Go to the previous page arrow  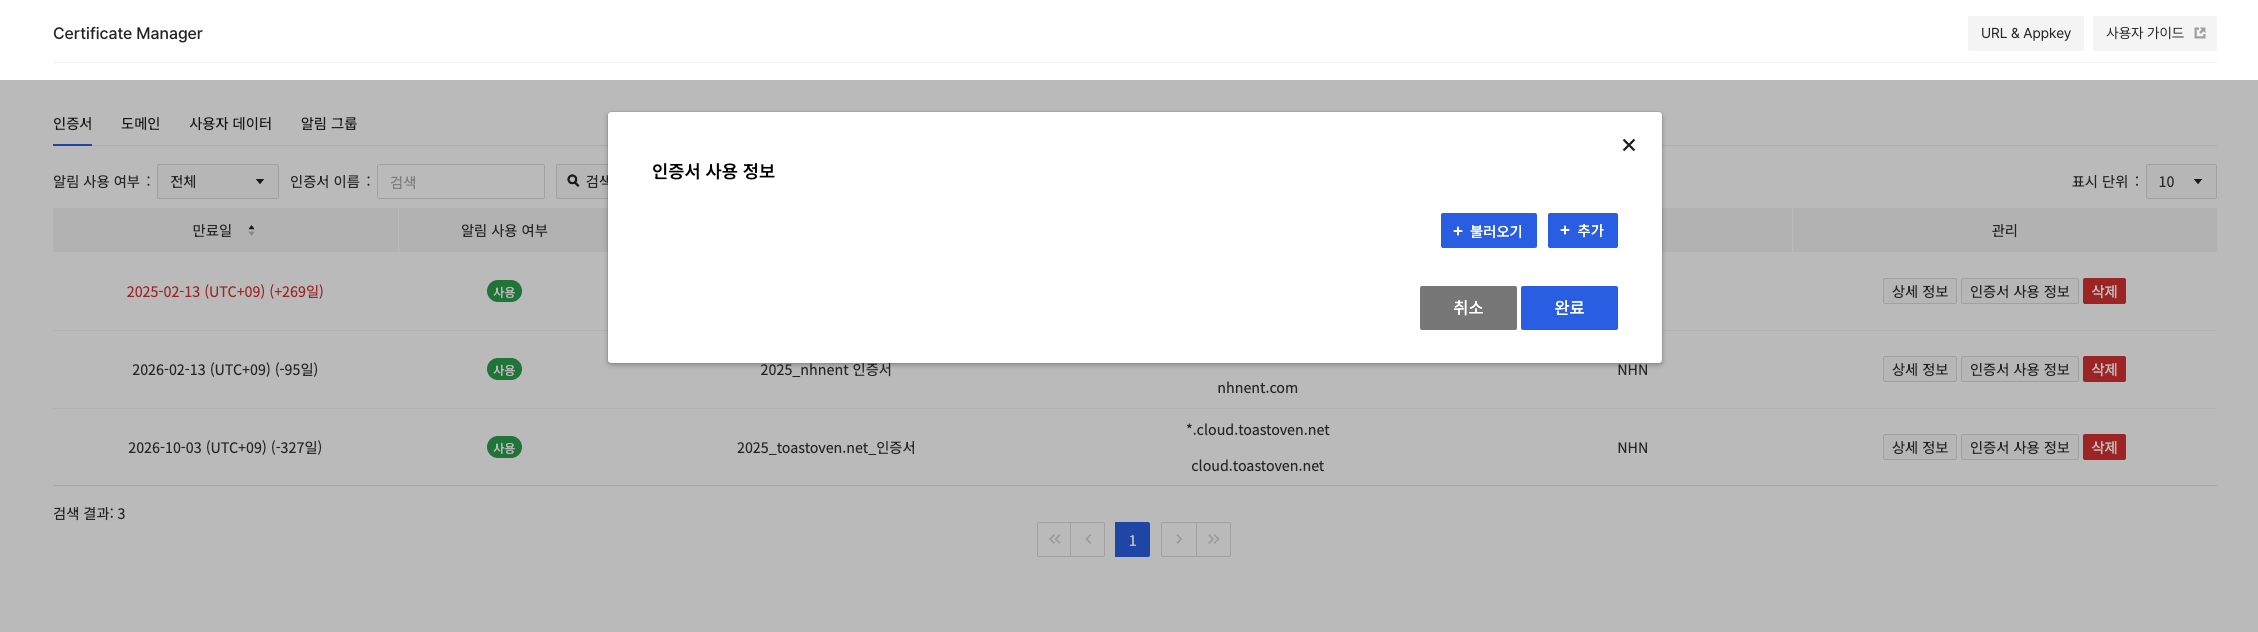click(1088, 539)
